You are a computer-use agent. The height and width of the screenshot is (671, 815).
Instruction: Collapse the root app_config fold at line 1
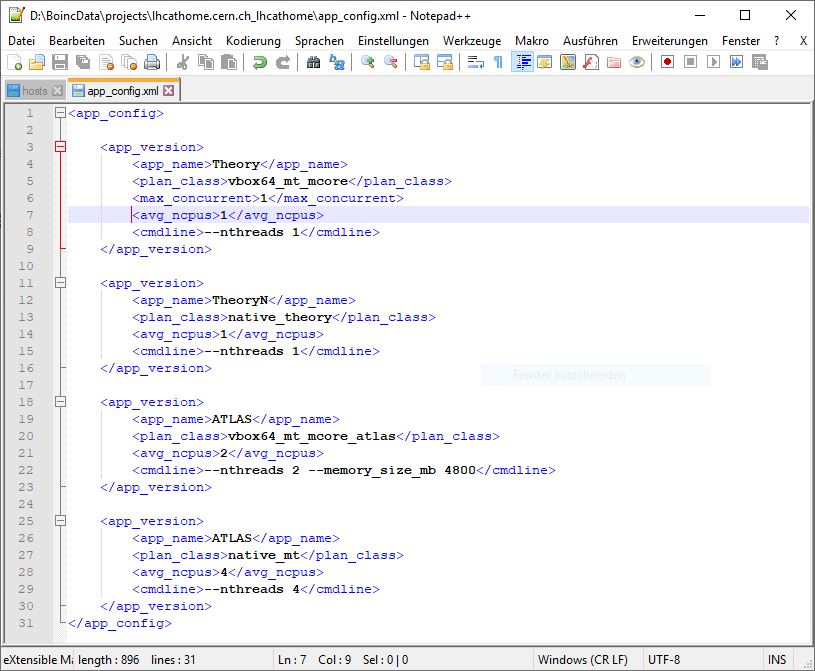(x=60, y=113)
